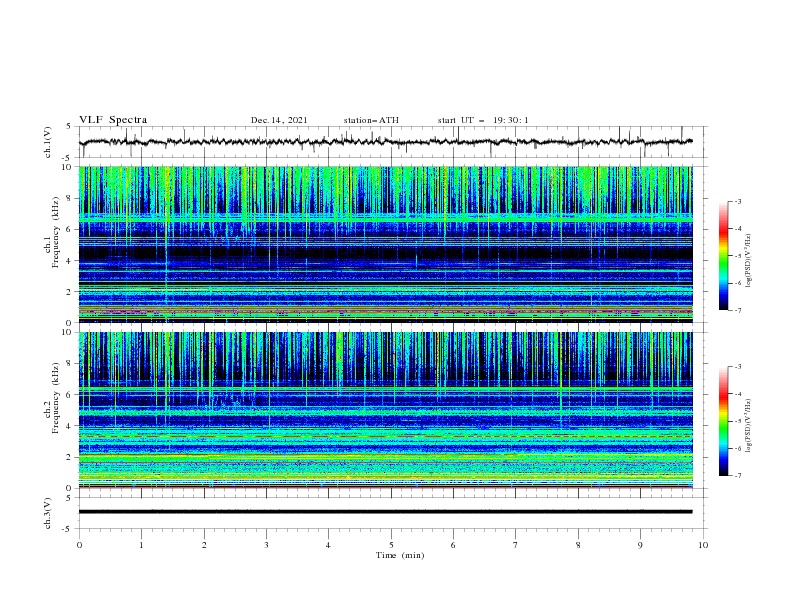Click the ch.2 colorbar 'log(PSD)(V²/Hz)' label

(749, 425)
